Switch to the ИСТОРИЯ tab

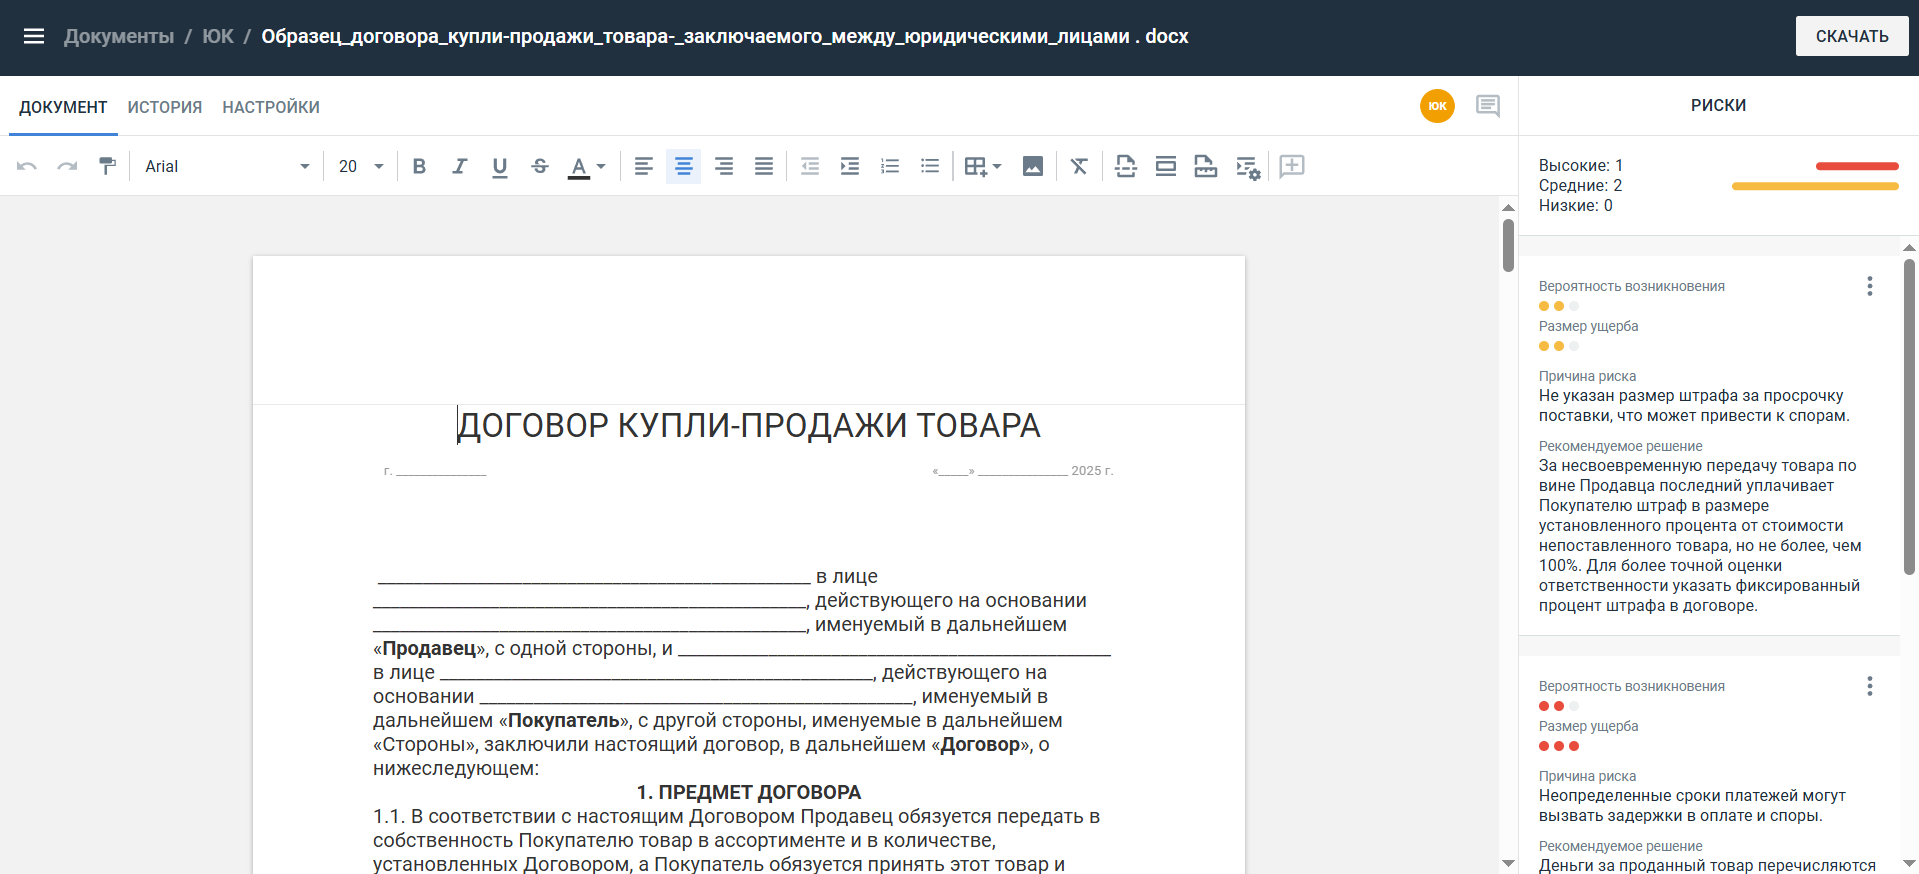(x=165, y=107)
